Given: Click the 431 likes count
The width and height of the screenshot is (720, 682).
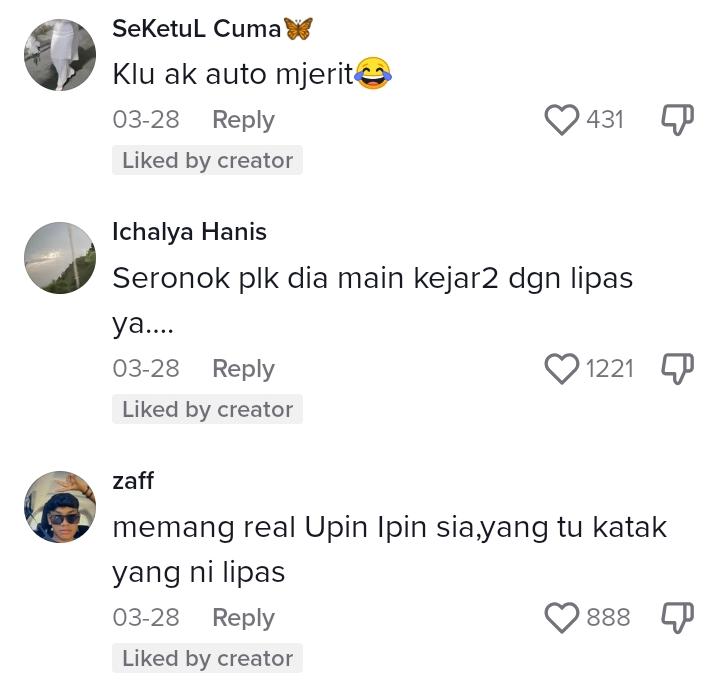Looking at the screenshot, I should coord(605,120).
